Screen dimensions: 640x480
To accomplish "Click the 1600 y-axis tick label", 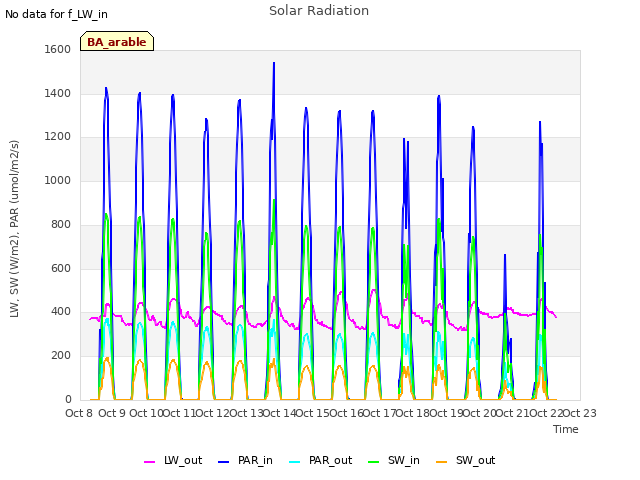I will (x=58, y=49).
